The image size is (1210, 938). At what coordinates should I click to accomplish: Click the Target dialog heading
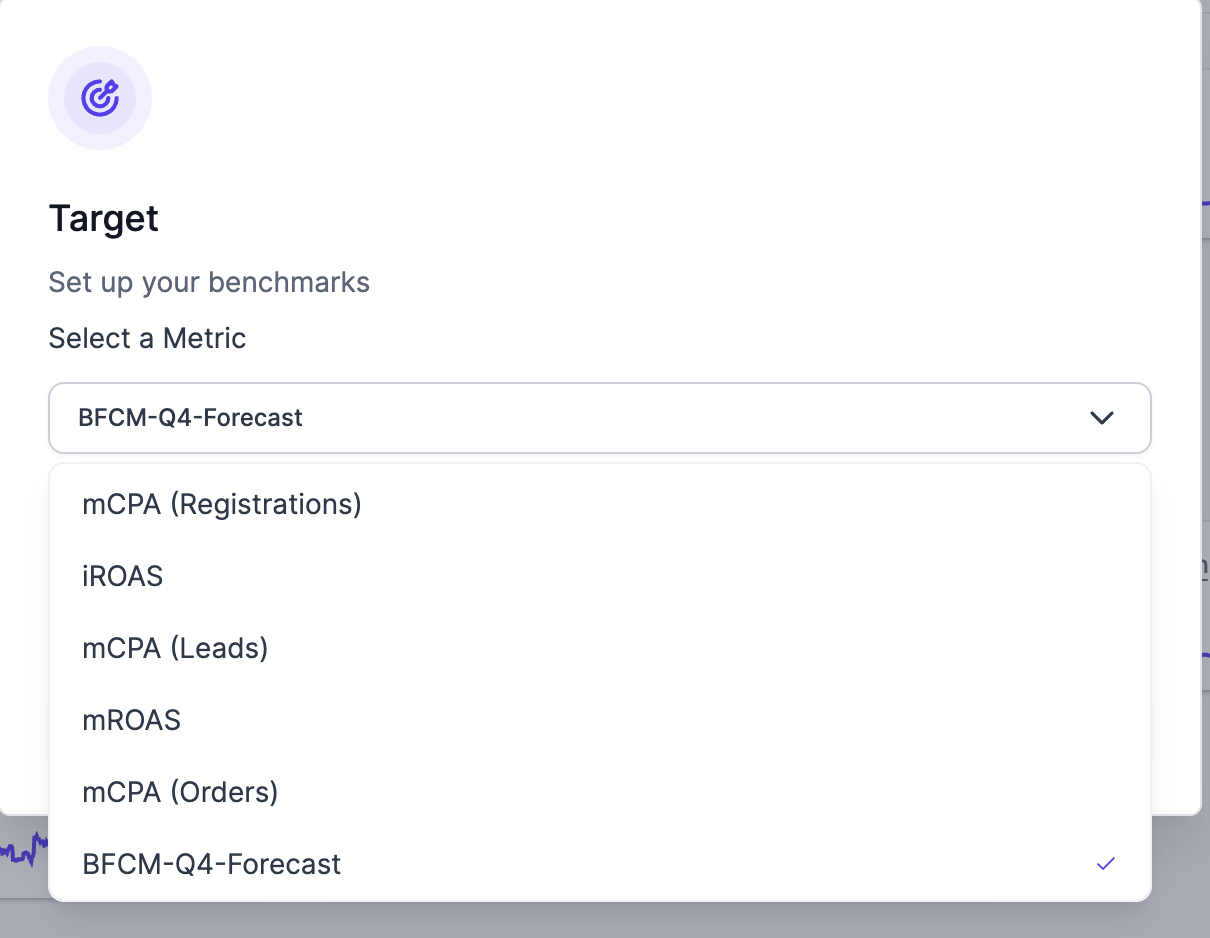point(104,218)
